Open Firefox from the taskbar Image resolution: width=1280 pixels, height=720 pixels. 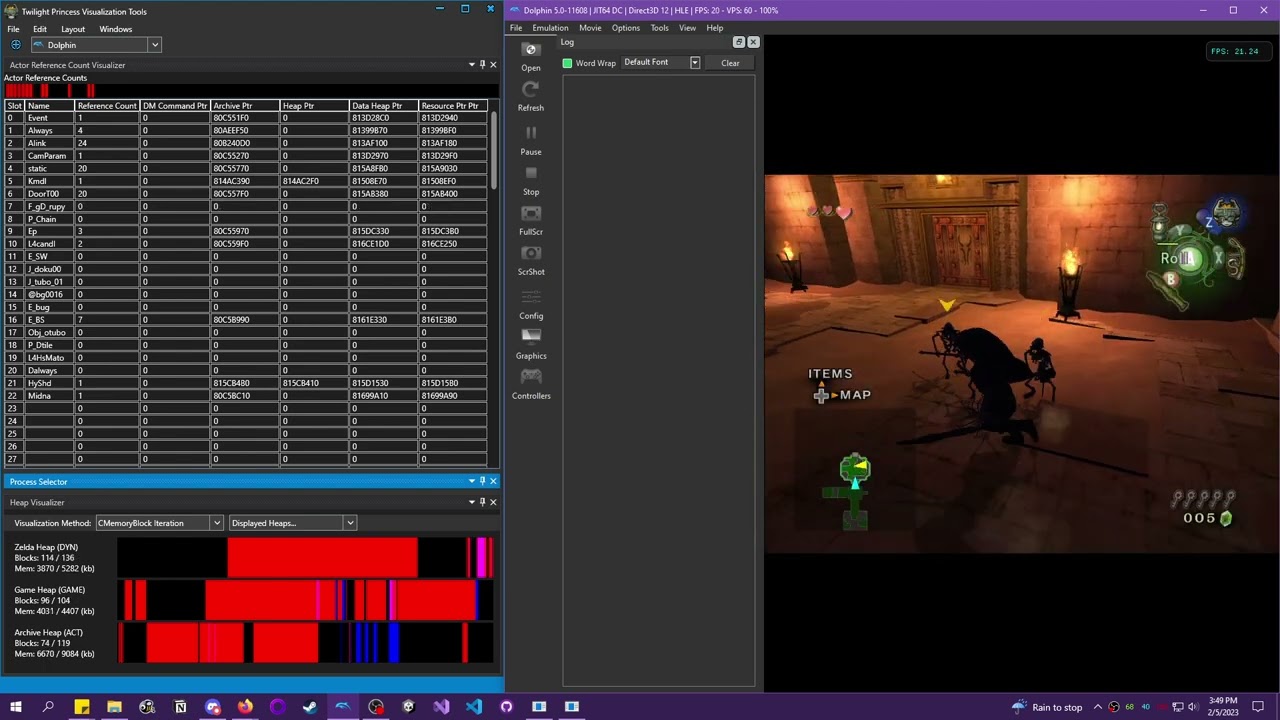(x=245, y=707)
